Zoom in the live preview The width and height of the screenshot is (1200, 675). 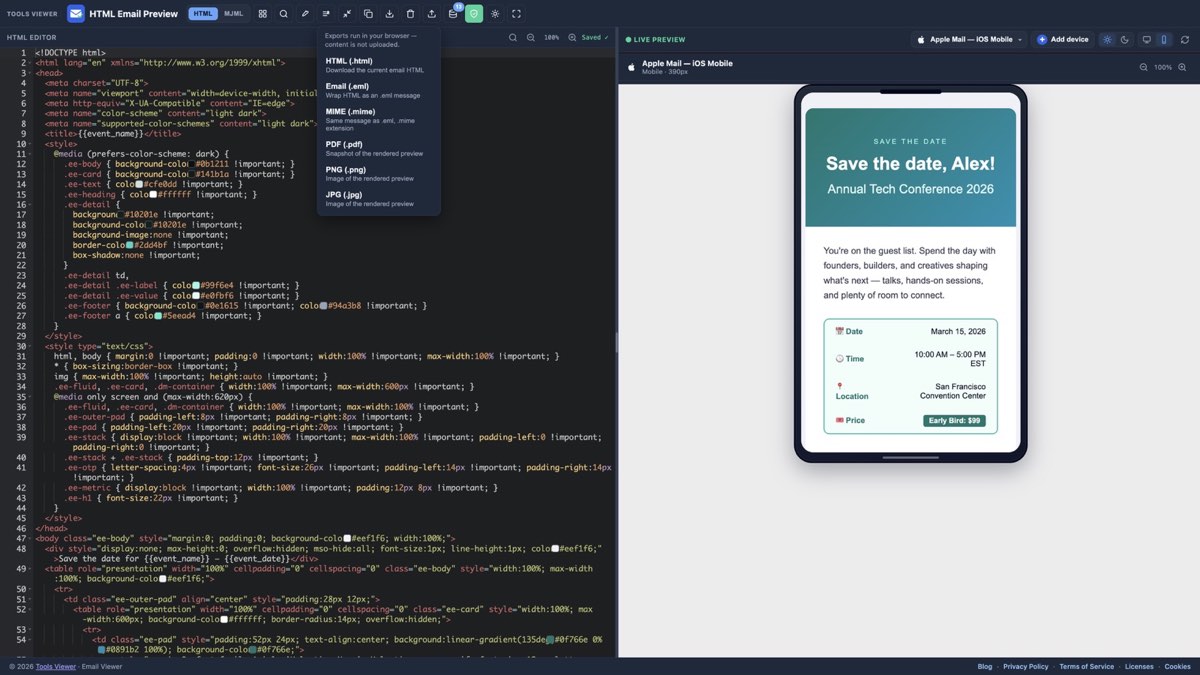coord(1184,67)
